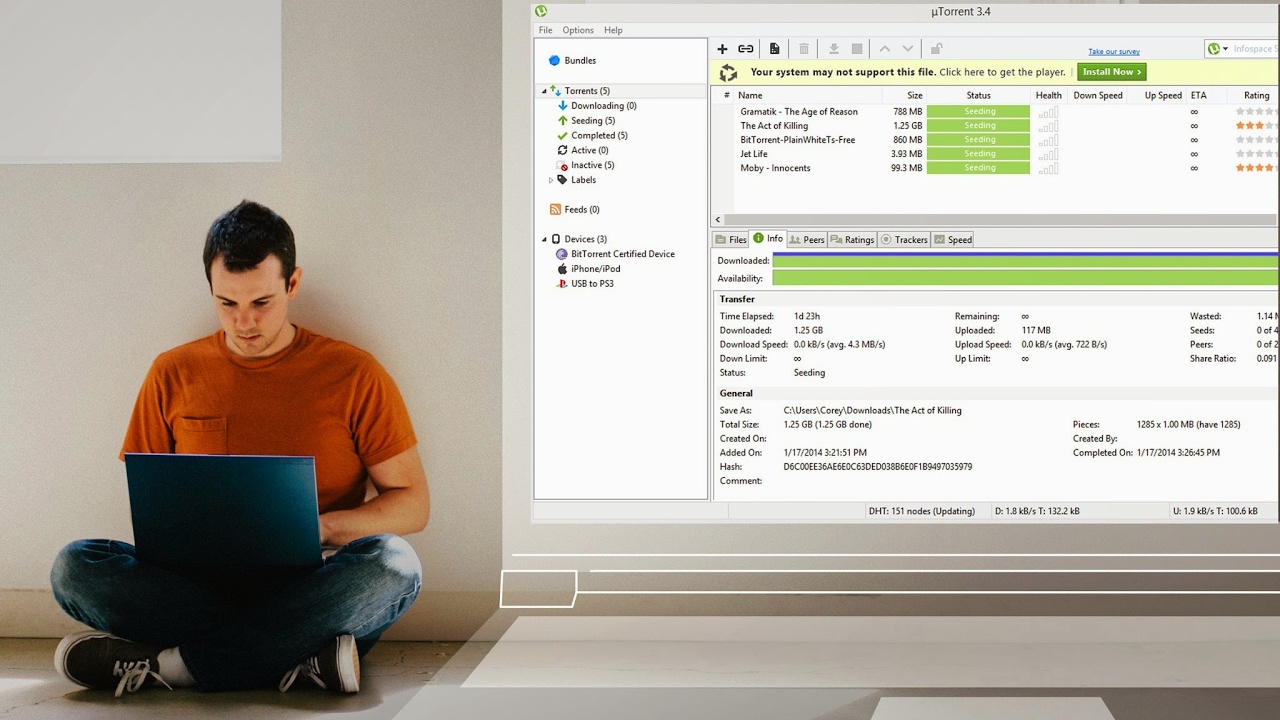Viewport: 1280px width, 720px height.
Task: Follow the Take our survey link
Action: 1114,52
